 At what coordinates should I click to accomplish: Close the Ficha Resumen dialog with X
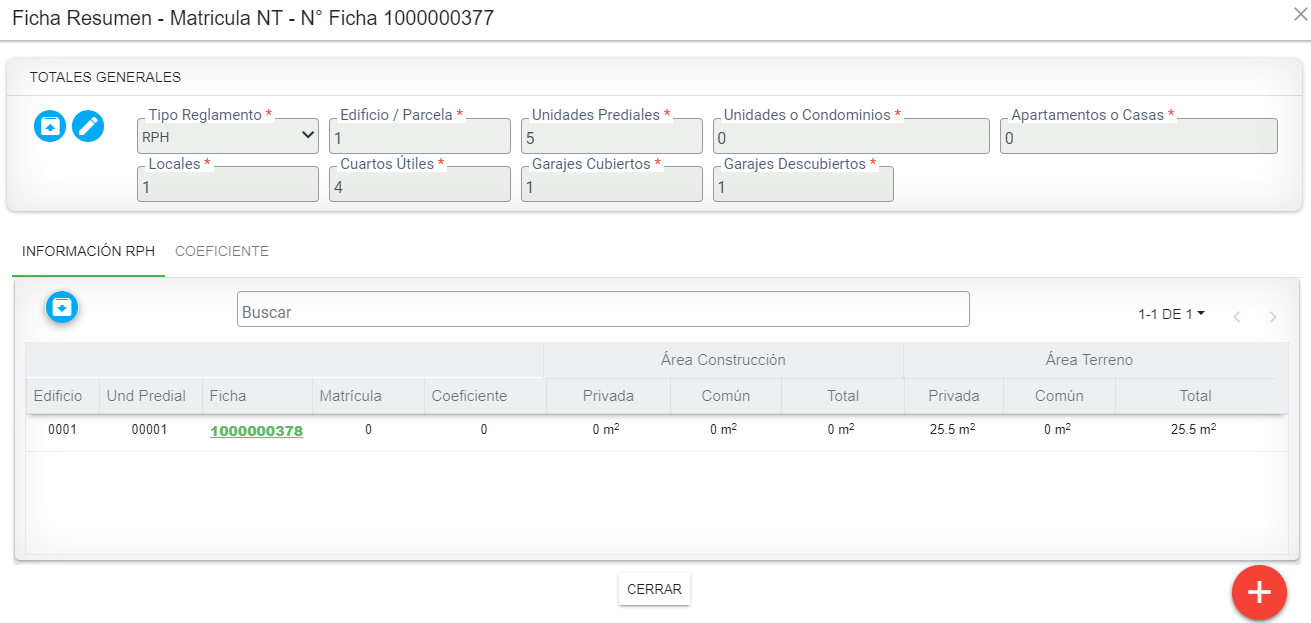pos(1300,14)
